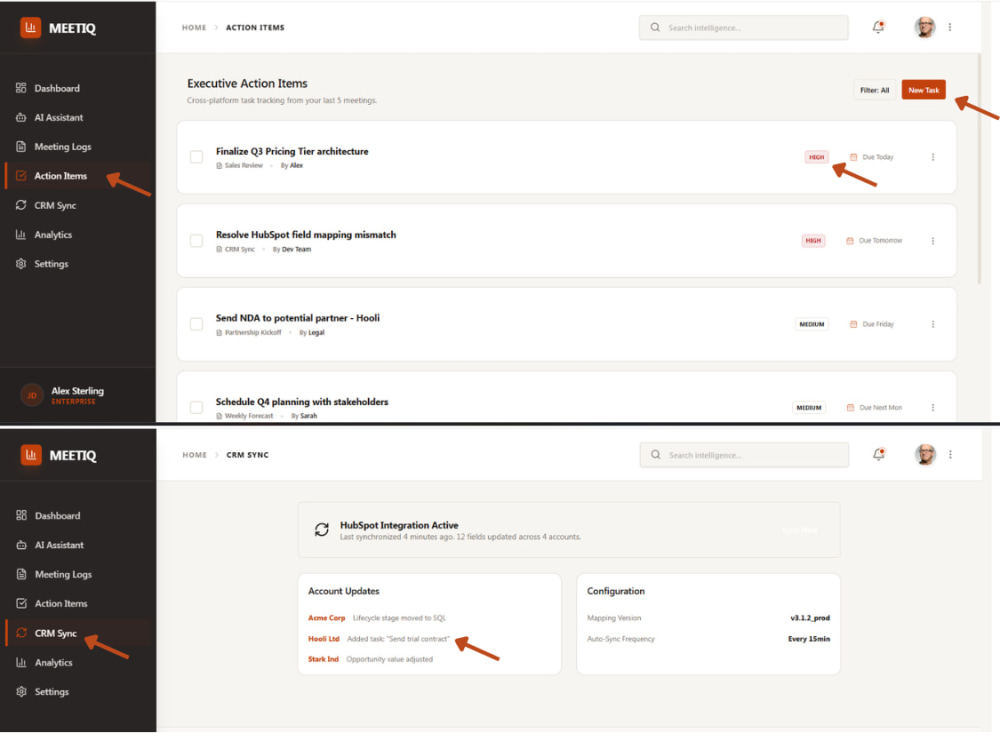
Task: Open the Hooli Ltd account update
Action: click(379, 639)
